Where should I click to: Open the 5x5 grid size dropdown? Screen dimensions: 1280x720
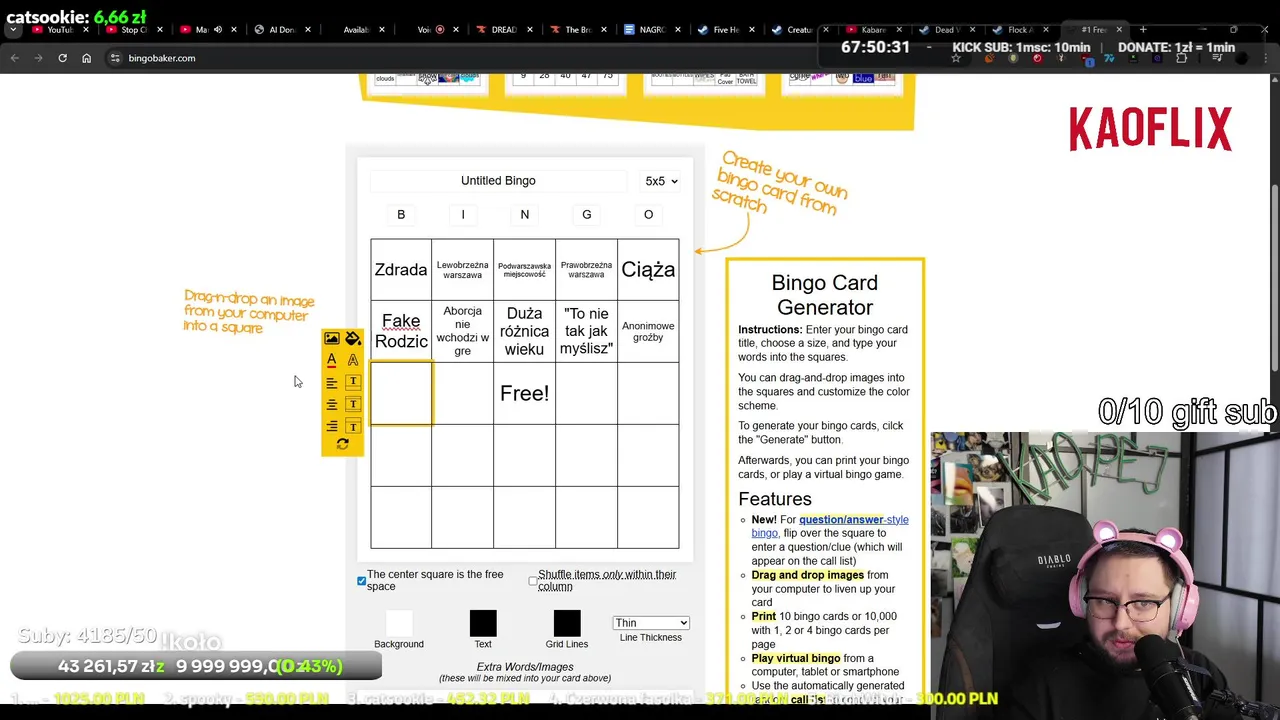pyautogui.click(x=661, y=181)
